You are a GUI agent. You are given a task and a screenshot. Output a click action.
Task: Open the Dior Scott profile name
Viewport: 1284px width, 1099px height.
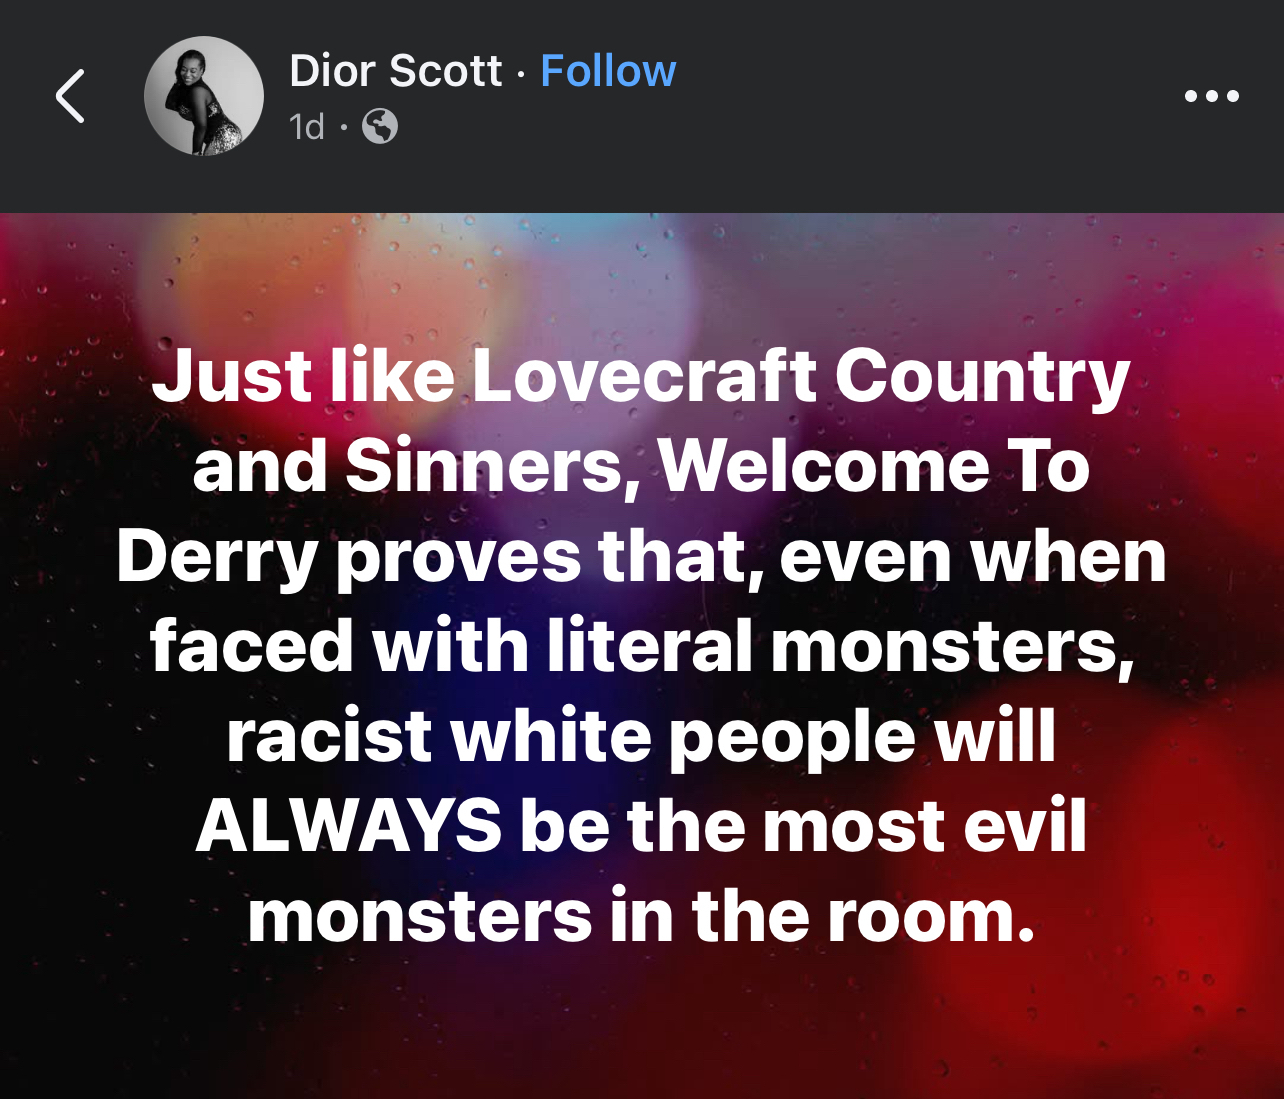click(x=395, y=71)
